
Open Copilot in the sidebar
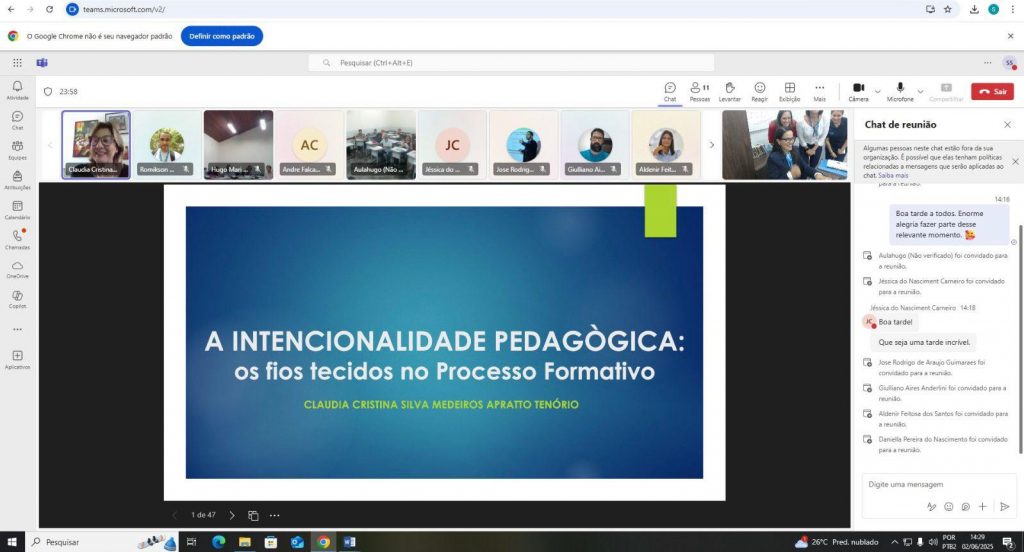coord(18,299)
